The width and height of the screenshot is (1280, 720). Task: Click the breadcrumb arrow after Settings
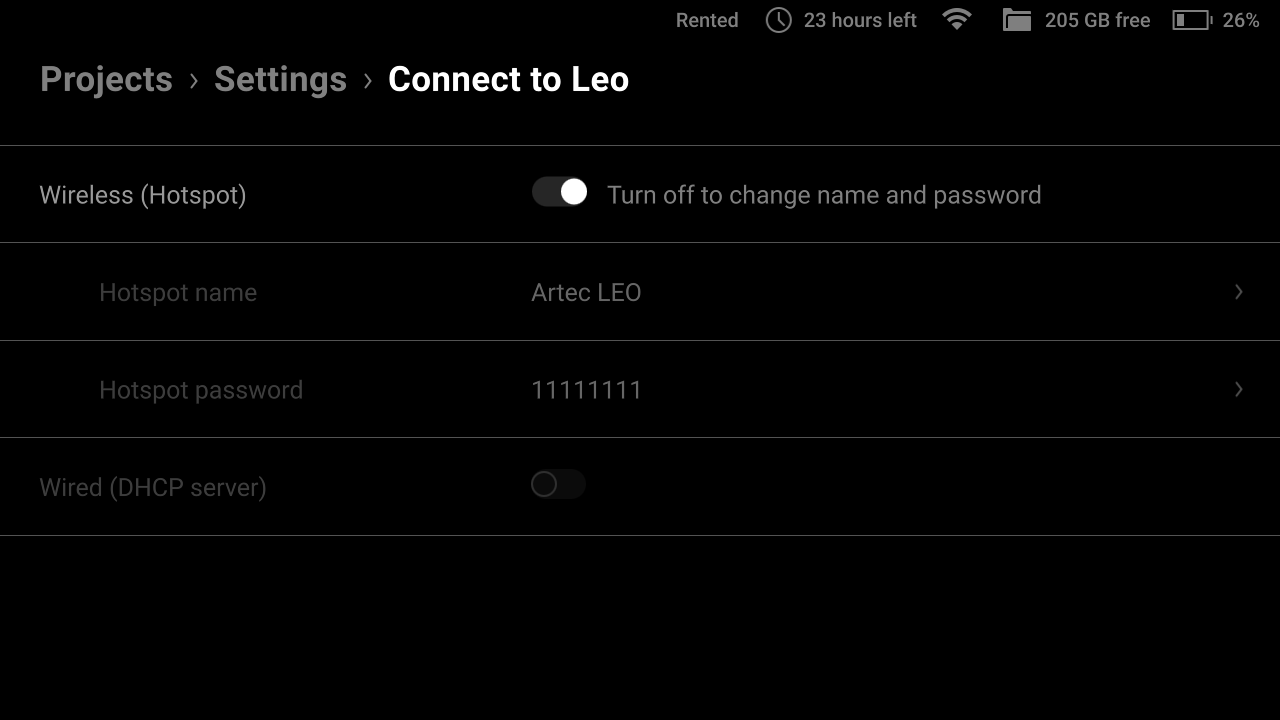368,80
